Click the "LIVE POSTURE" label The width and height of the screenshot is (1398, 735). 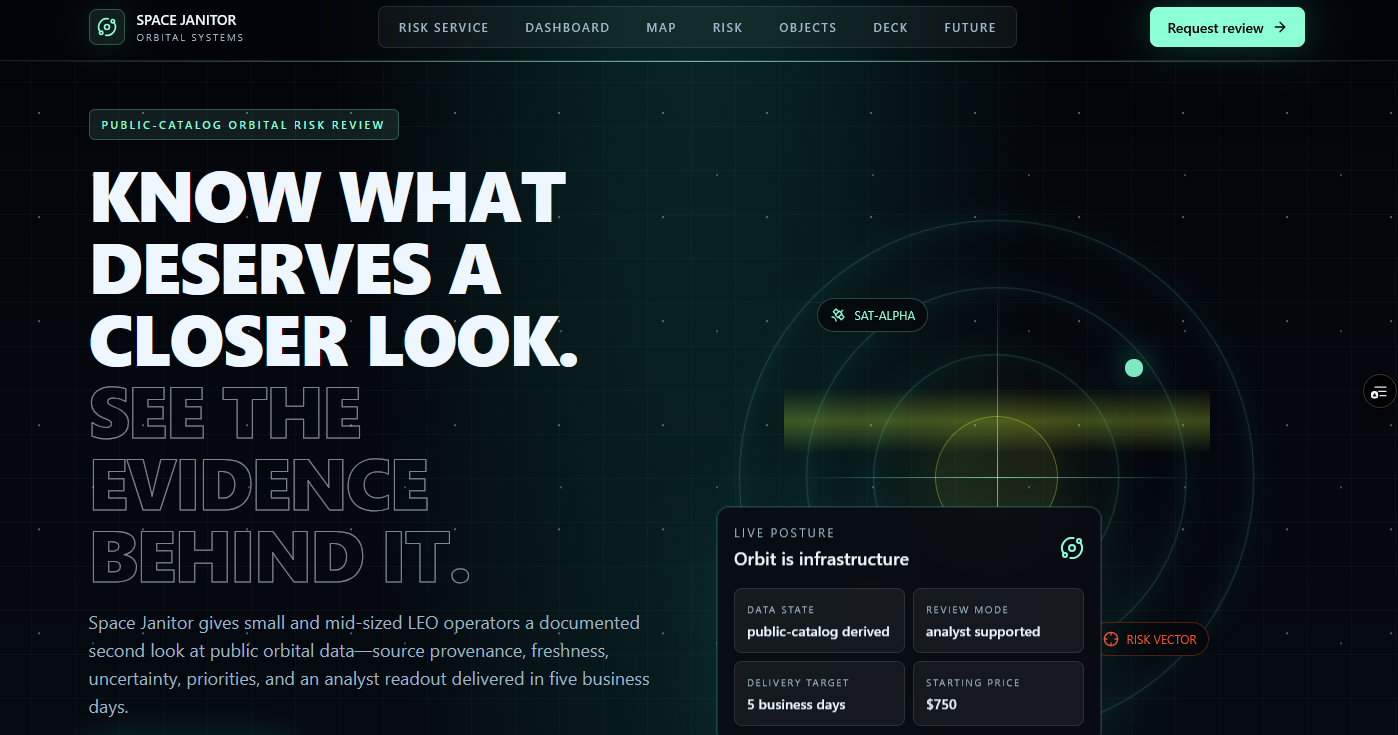784,533
